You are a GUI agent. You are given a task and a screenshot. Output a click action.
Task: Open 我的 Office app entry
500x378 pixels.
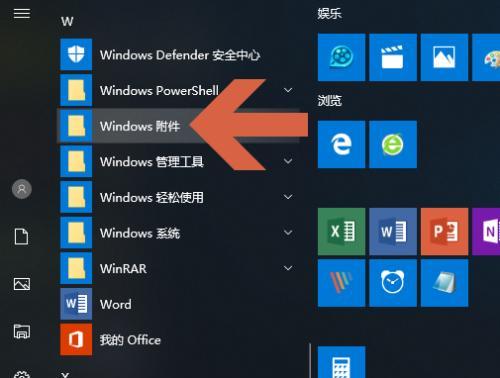pos(179,340)
